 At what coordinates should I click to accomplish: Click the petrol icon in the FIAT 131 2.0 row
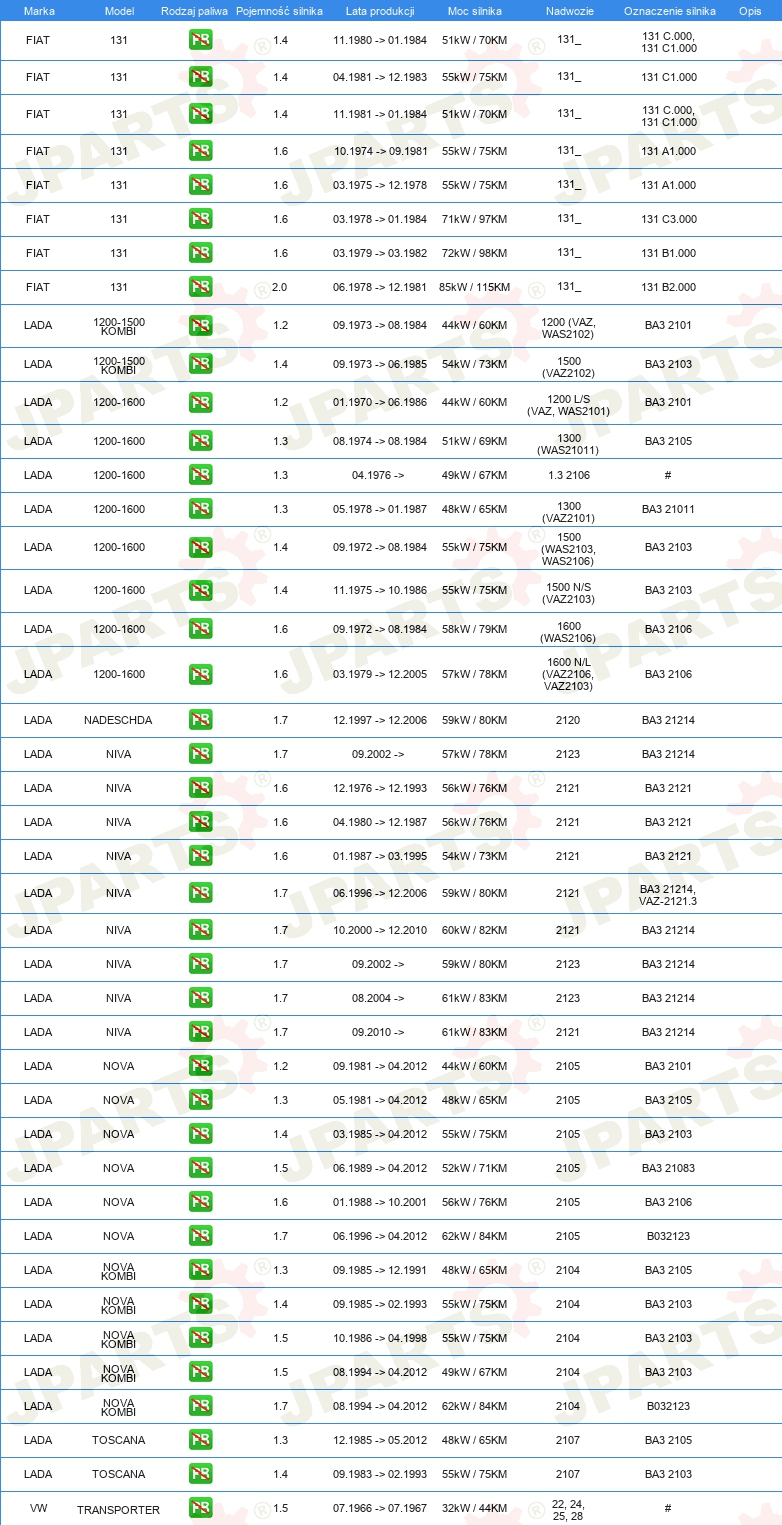[x=200, y=287]
